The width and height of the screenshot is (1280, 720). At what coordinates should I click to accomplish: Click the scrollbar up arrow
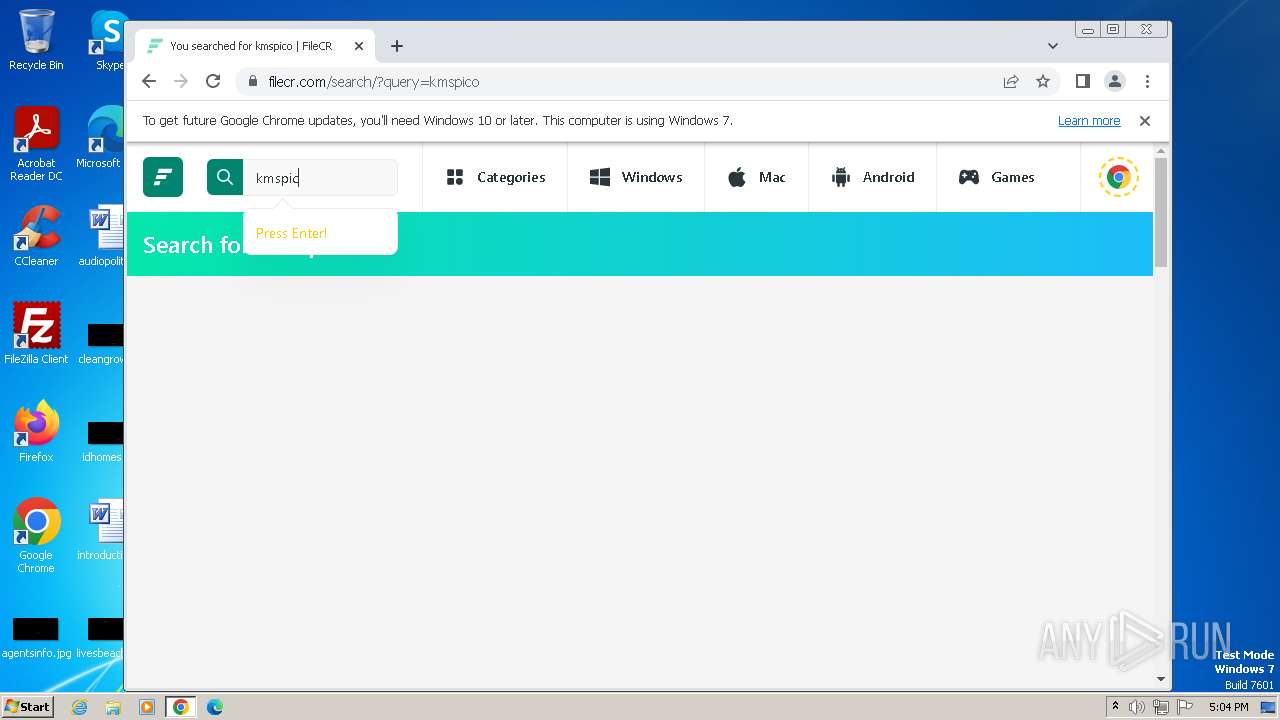click(x=1161, y=152)
